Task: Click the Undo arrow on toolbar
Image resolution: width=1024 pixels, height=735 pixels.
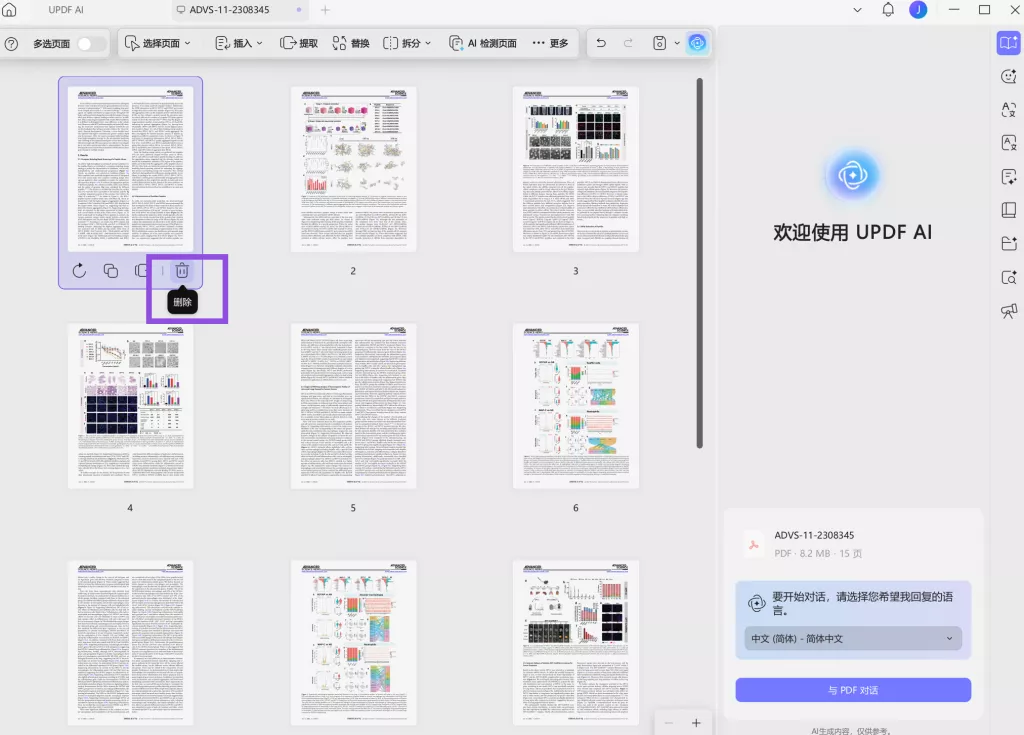Action: point(600,43)
